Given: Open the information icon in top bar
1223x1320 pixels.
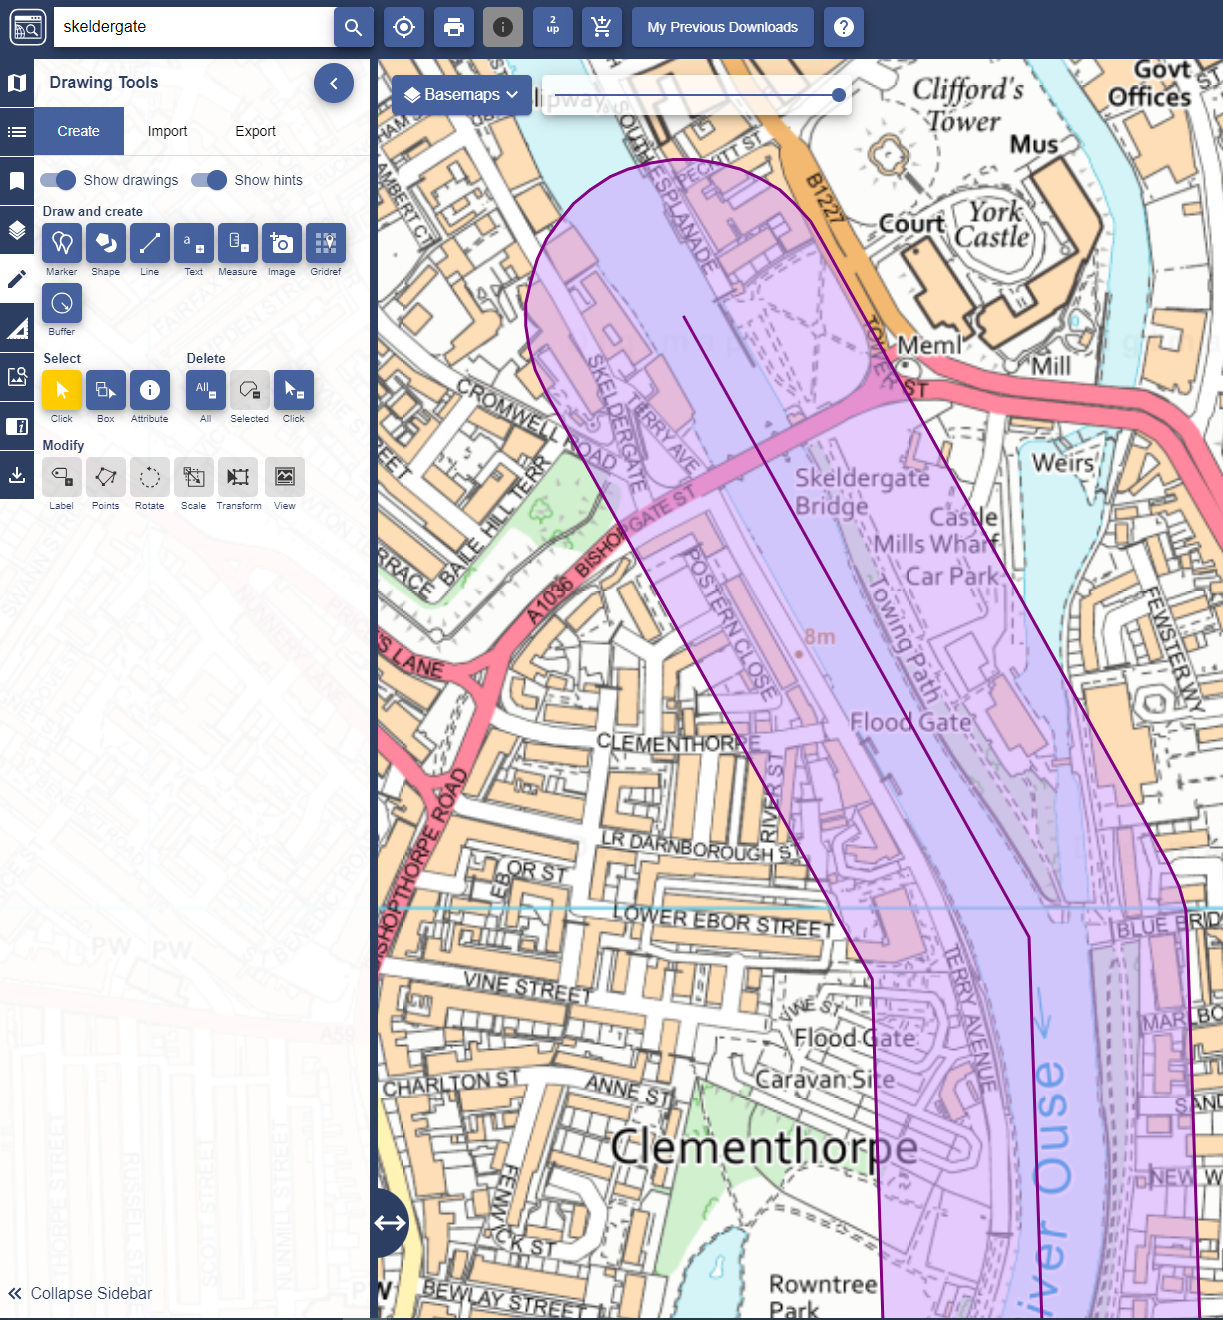Looking at the screenshot, I should click(x=503, y=27).
